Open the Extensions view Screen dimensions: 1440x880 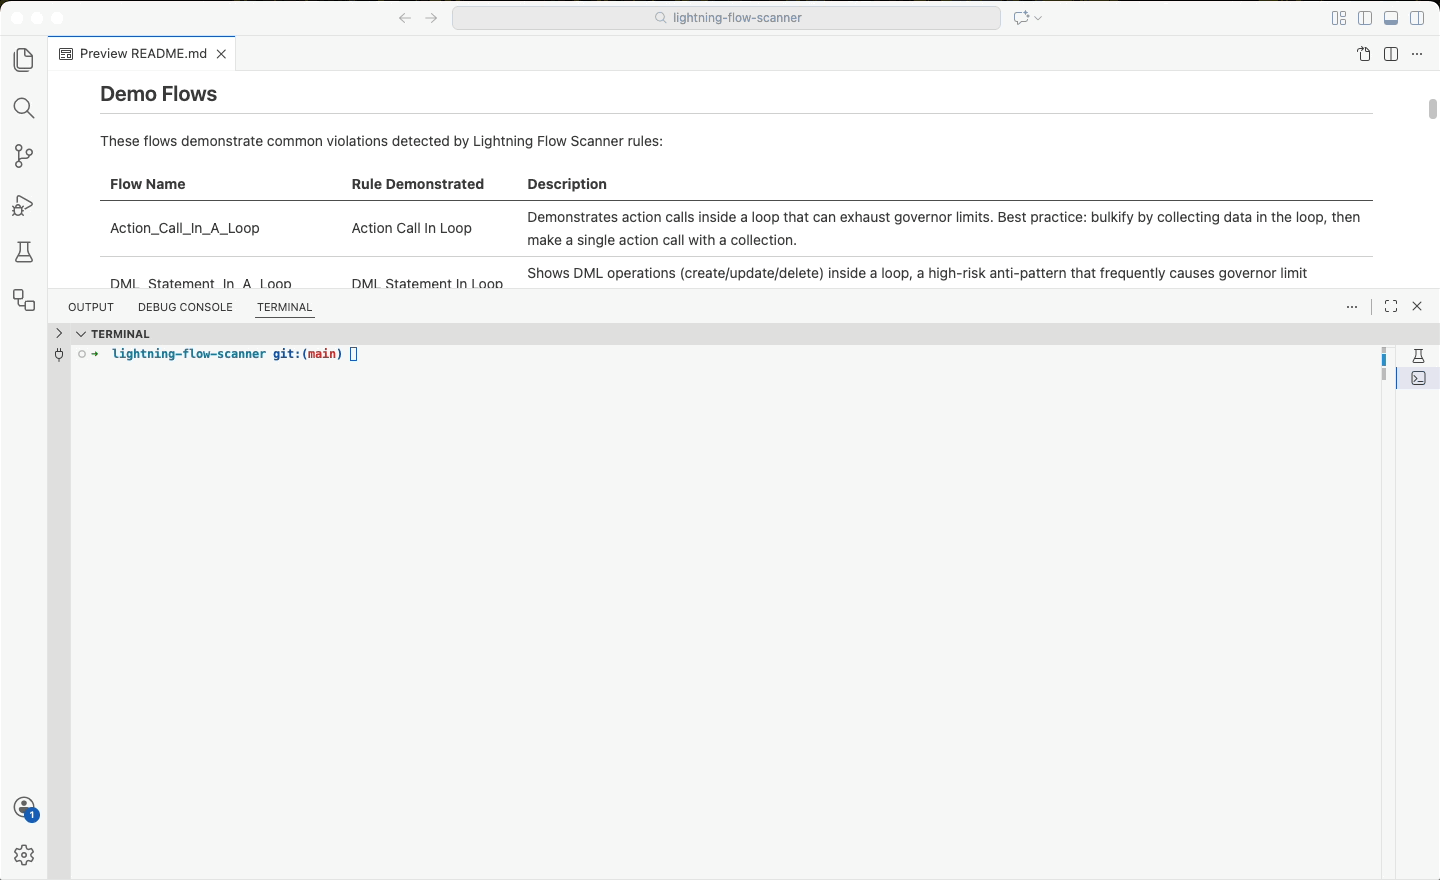23,300
